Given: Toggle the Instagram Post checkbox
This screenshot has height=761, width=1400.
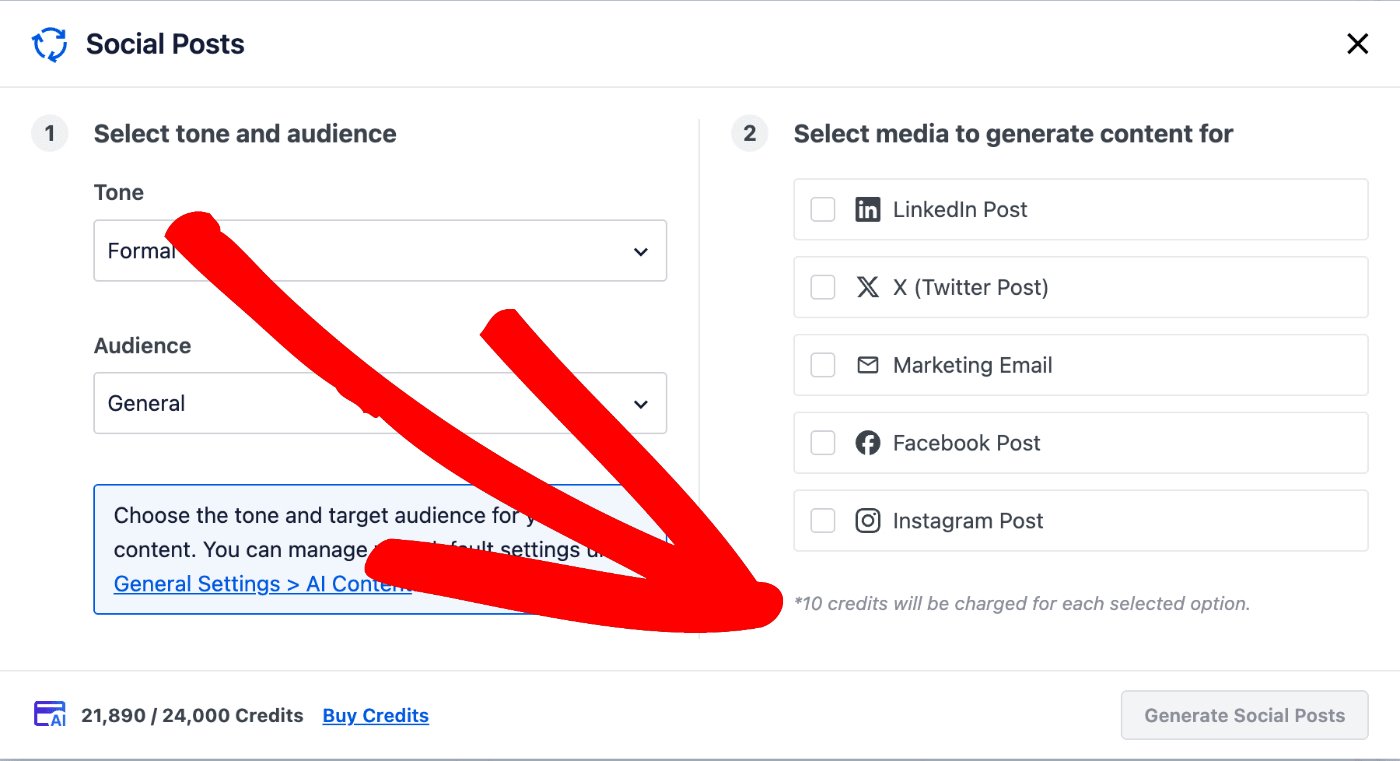Looking at the screenshot, I should coord(822,521).
